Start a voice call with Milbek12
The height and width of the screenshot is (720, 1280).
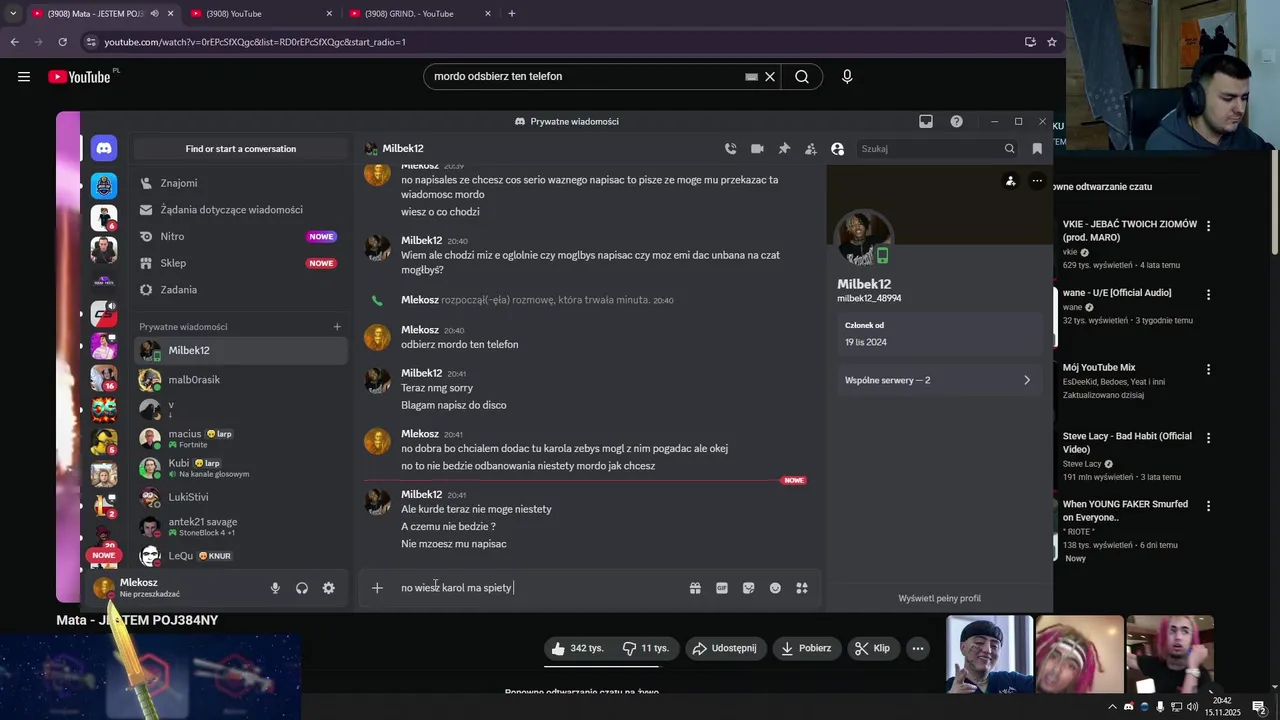pyautogui.click(x=731, y=149)
